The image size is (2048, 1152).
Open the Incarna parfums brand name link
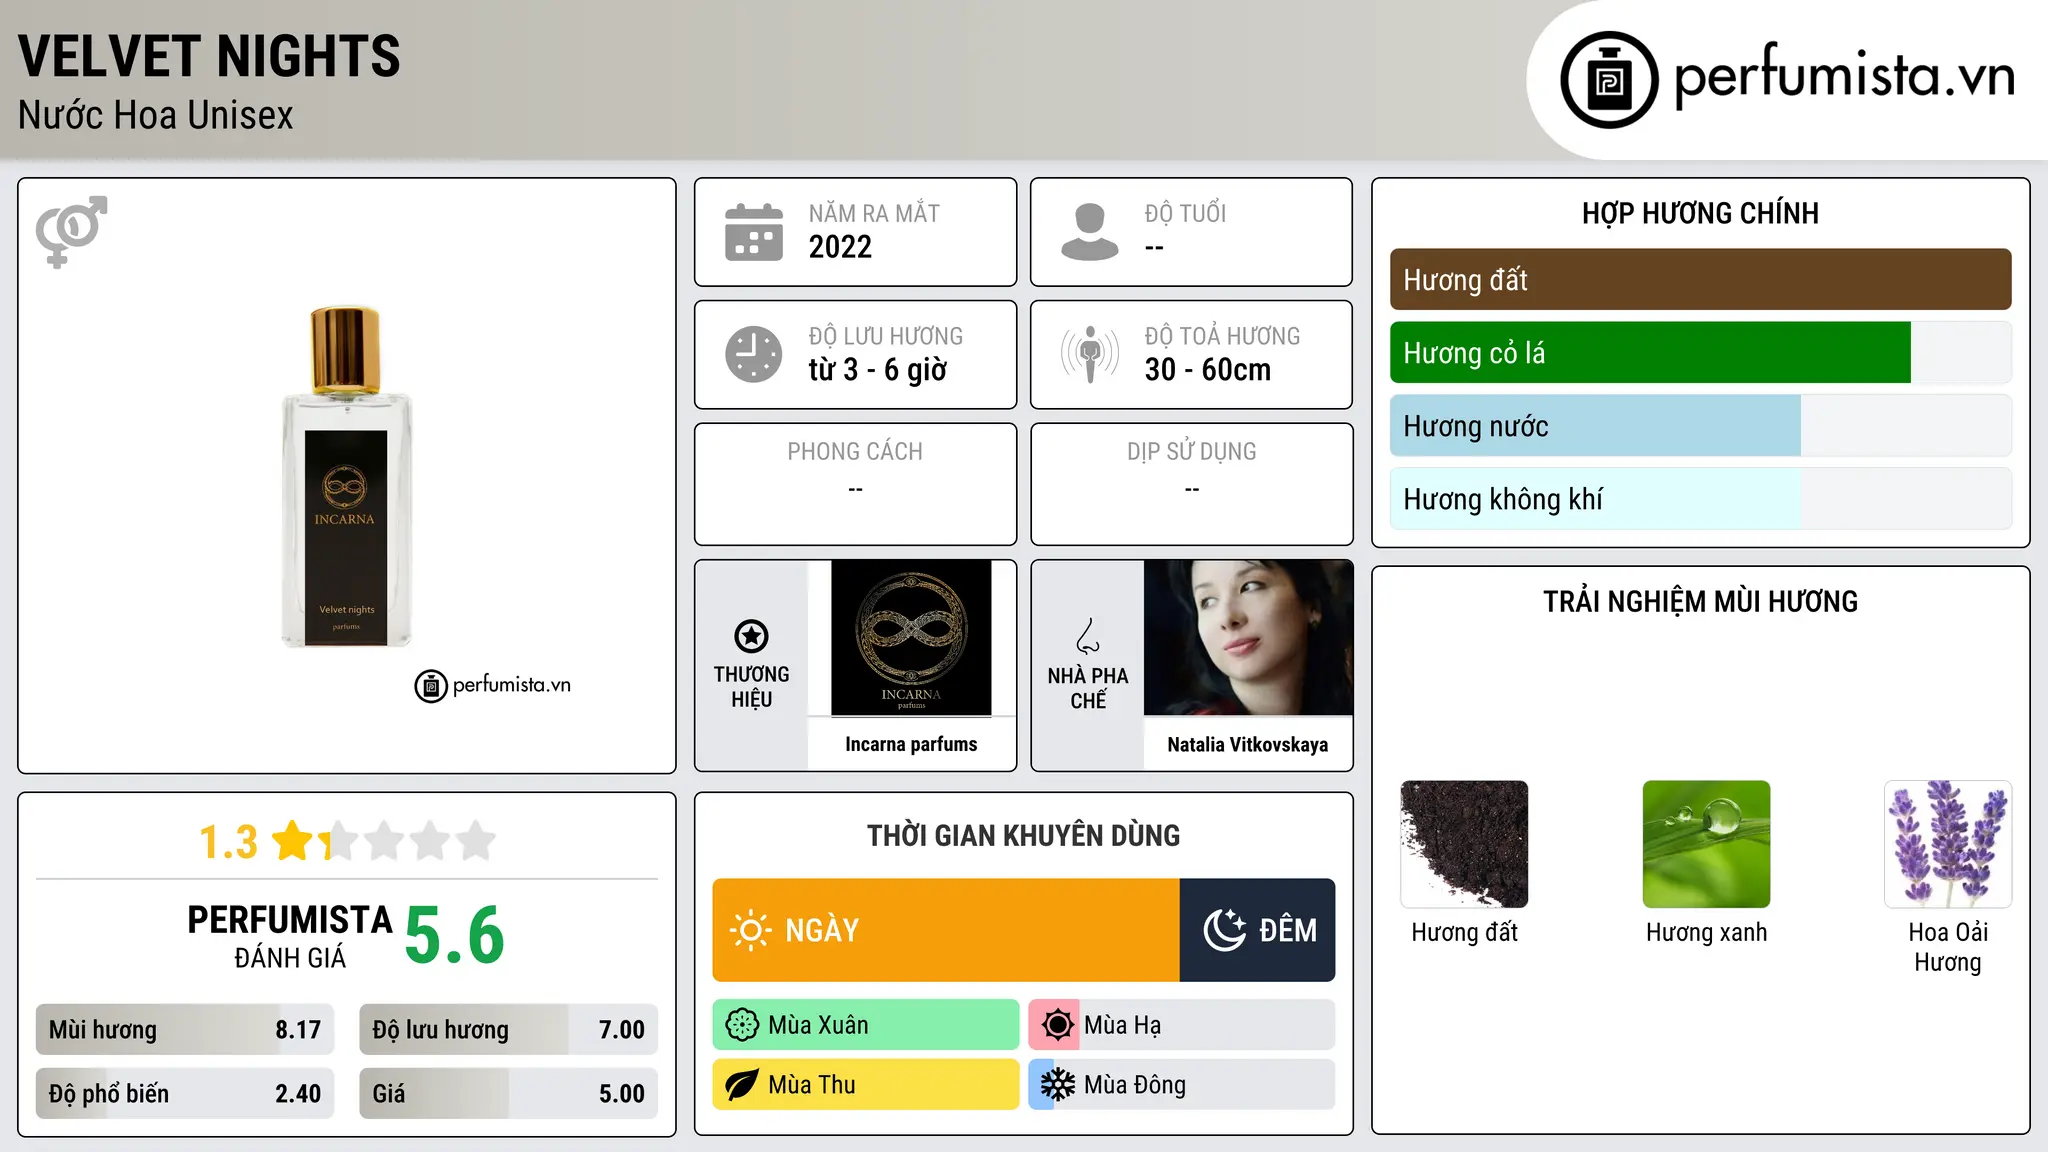(x=911, y=744)
